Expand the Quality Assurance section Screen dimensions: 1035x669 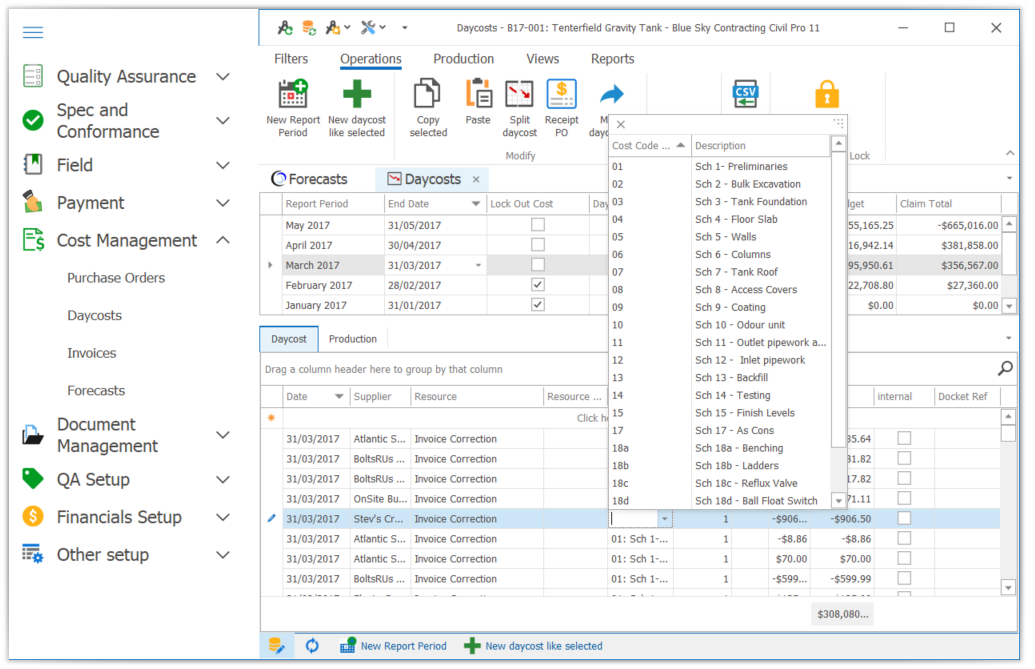click(224, 77)
